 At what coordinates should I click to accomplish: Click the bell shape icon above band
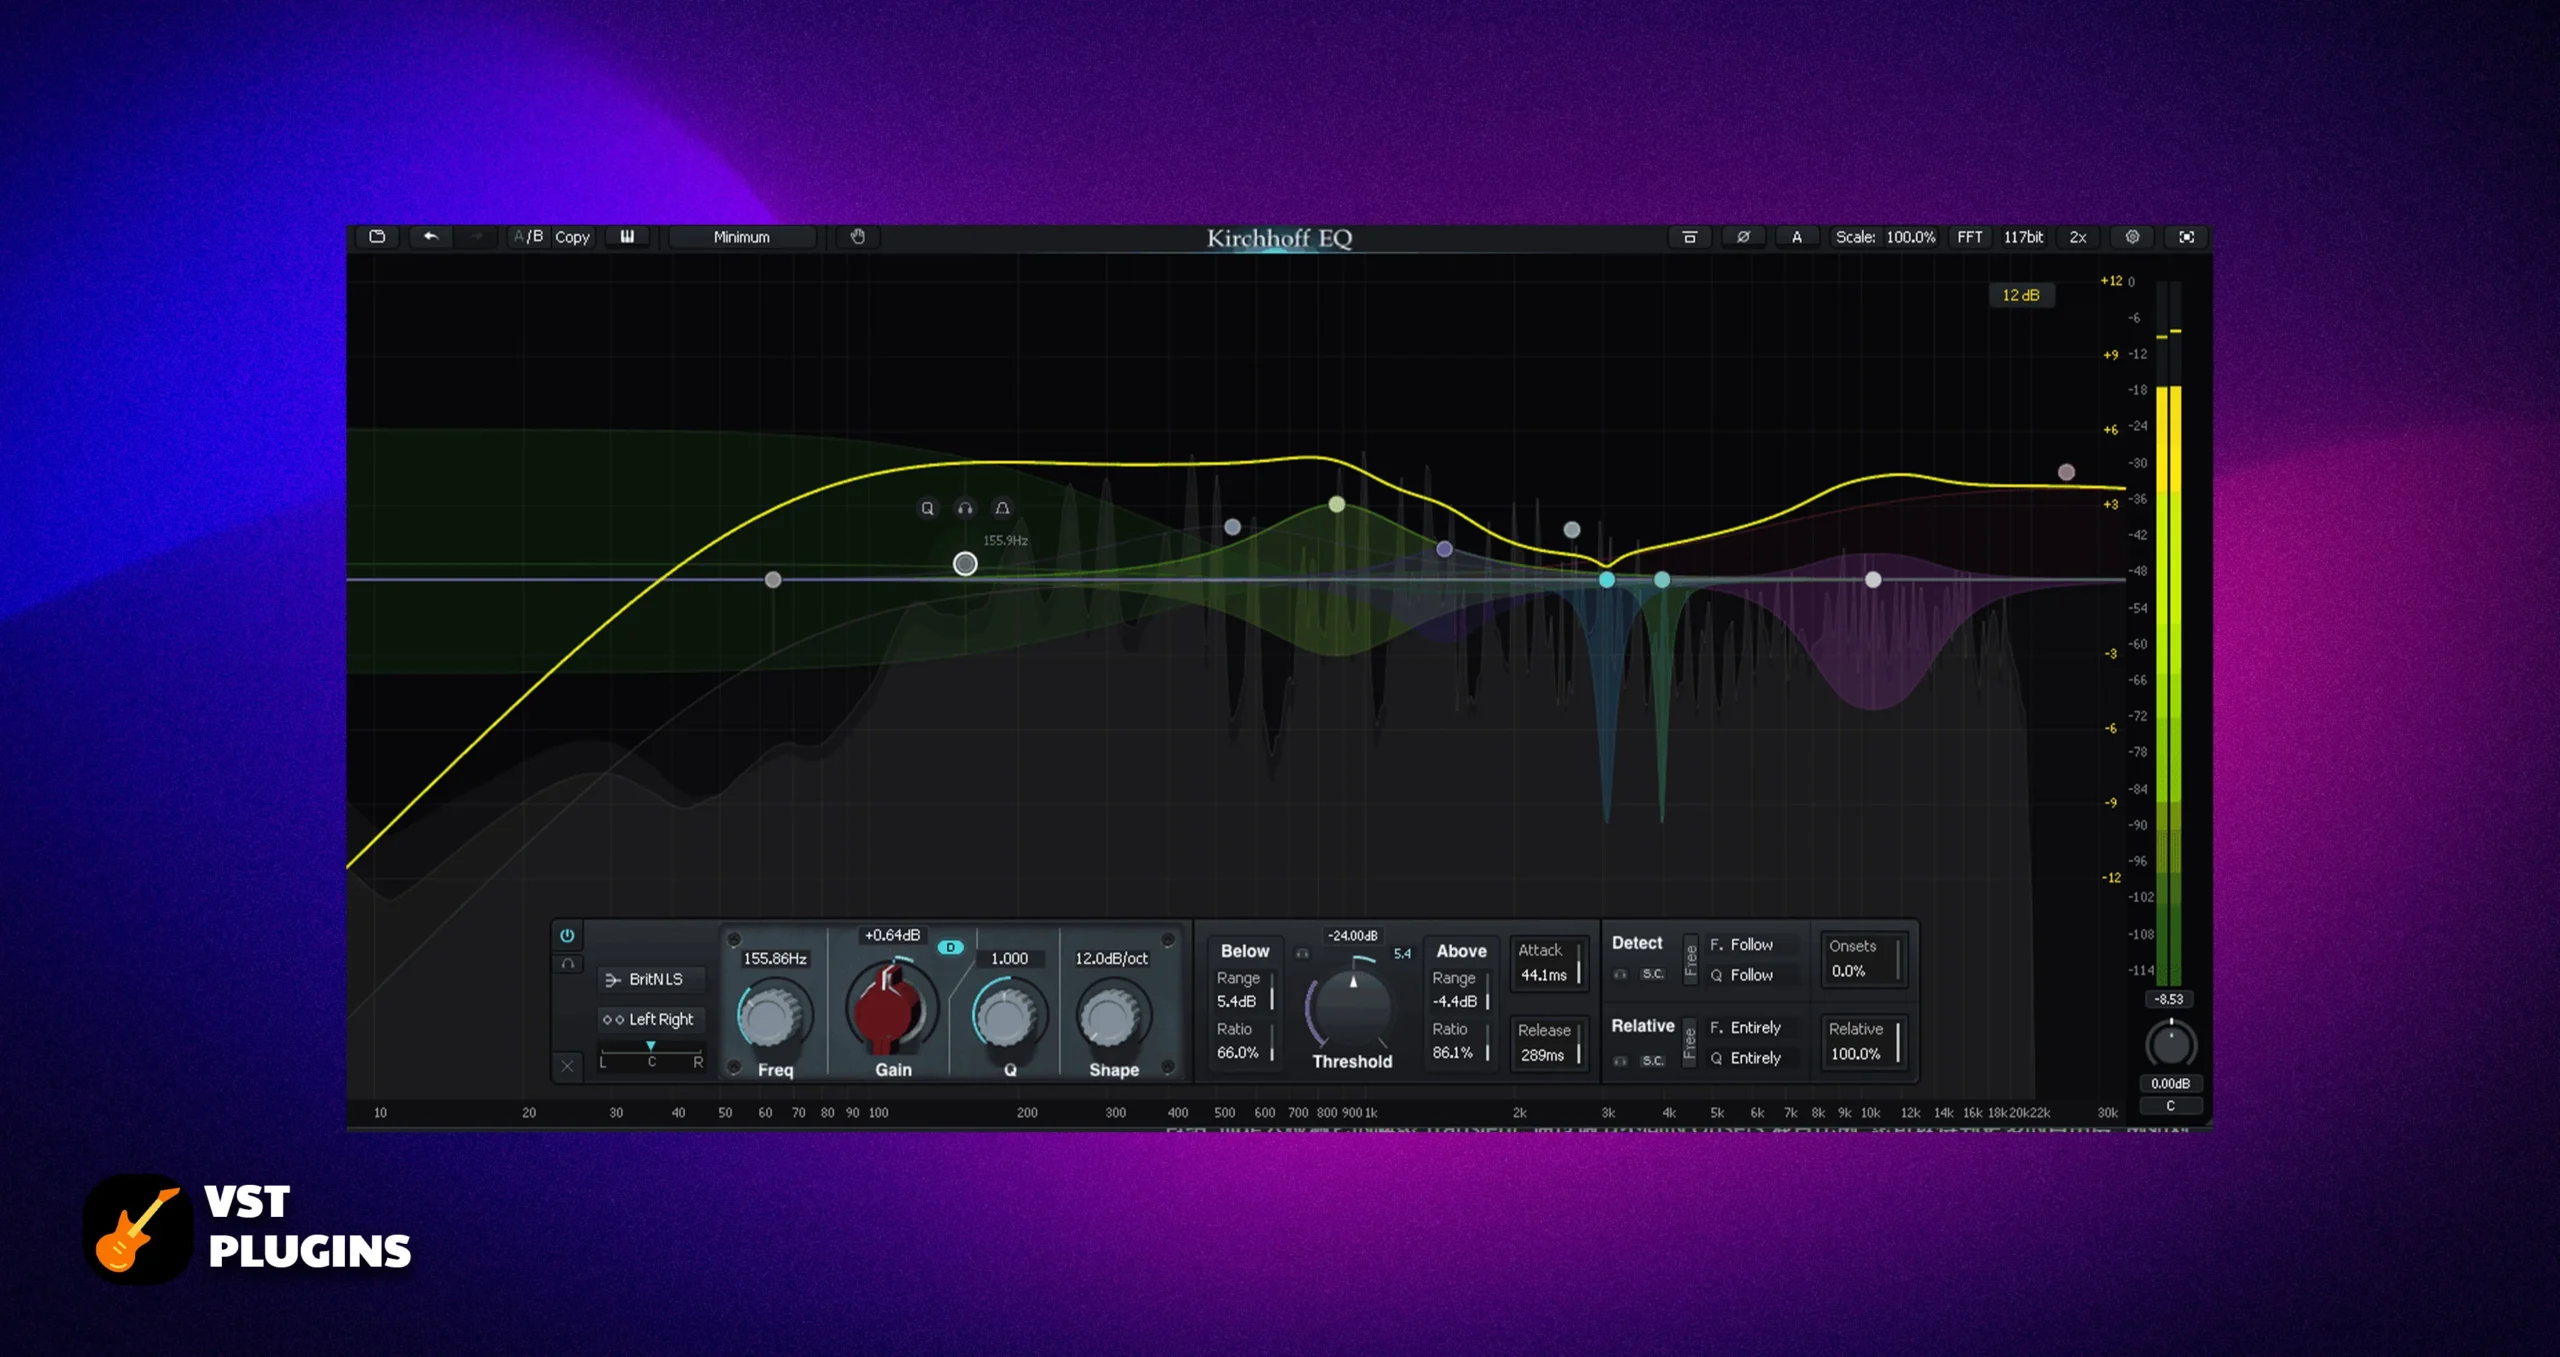pyautogui.click(x=1002, y=508)
